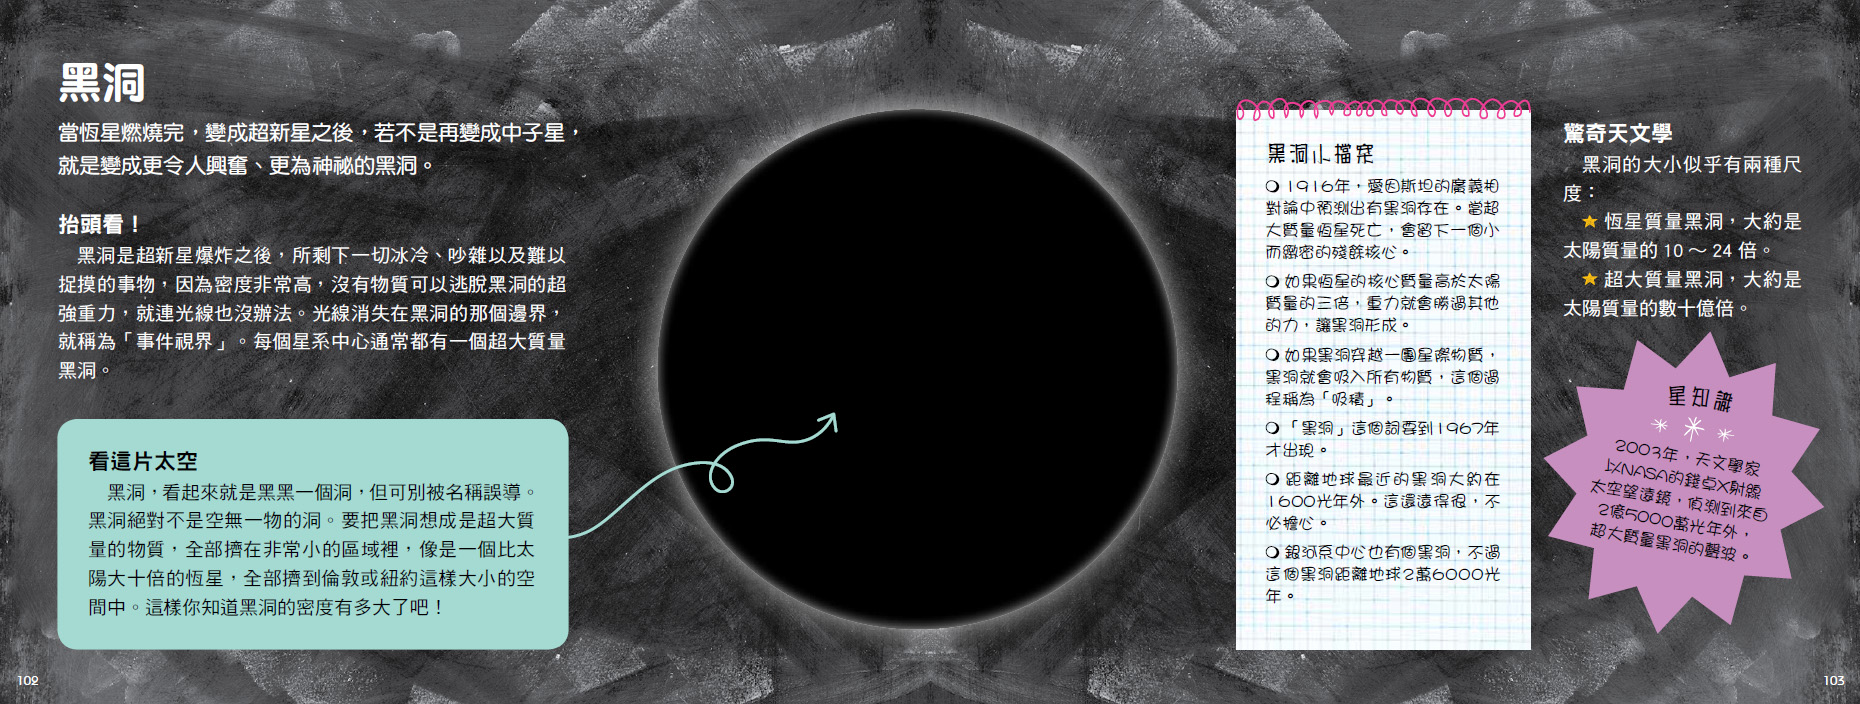Viewport: 1860px width, 704px height.
Task: Click the 驚奇天文學 heading
Action: [x=1617, y=133]
